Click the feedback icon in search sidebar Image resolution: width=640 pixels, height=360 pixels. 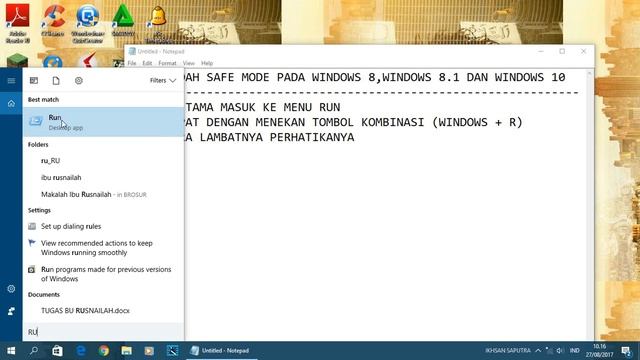pos(11,311)
